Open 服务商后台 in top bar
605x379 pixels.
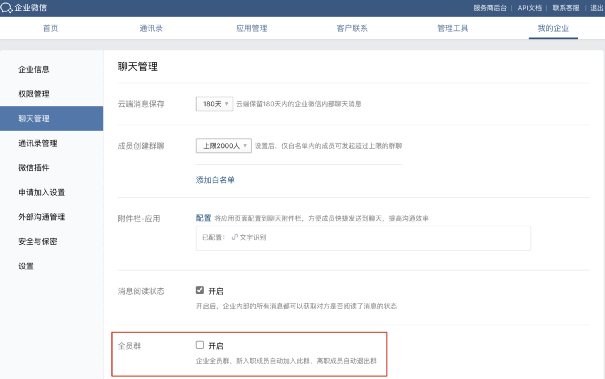(490, 8)
